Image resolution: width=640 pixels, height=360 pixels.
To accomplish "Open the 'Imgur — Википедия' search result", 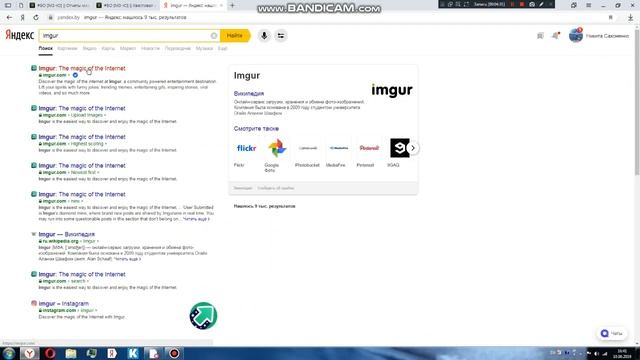I will pyautogui.click(x=67, y=234).
